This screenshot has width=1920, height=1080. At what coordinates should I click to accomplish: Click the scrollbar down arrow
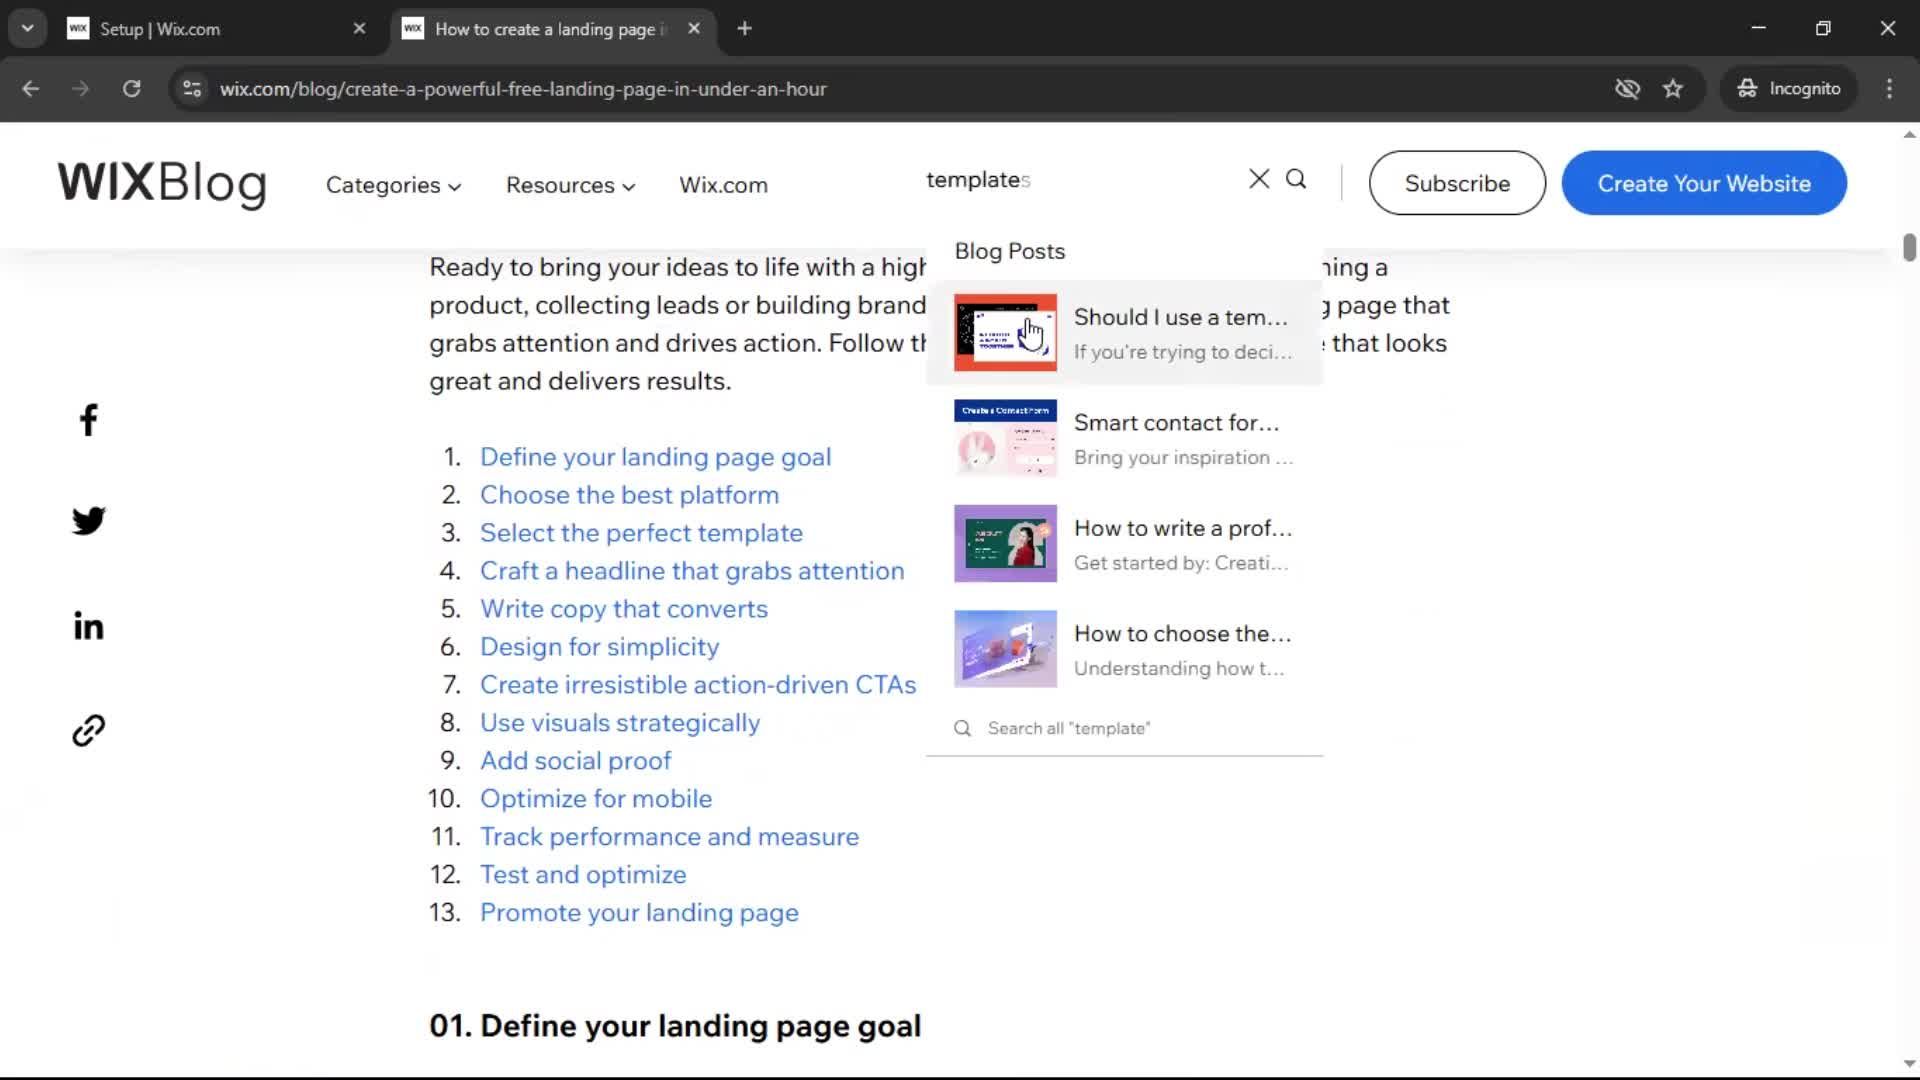tap(1909, 1064)
